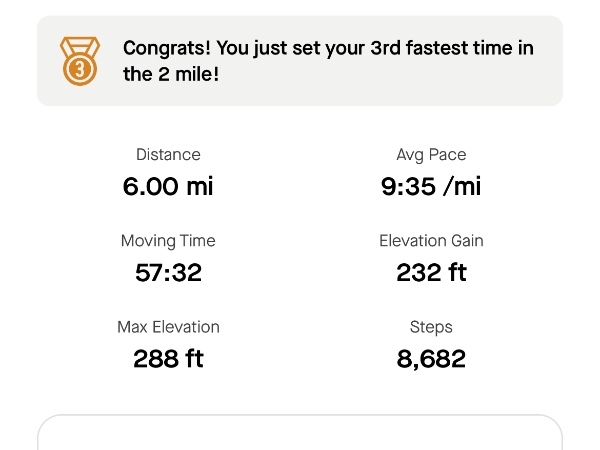Click the number 3 inside the medal
The width and height of the screenshot is (600, 450).
(80, 70)
